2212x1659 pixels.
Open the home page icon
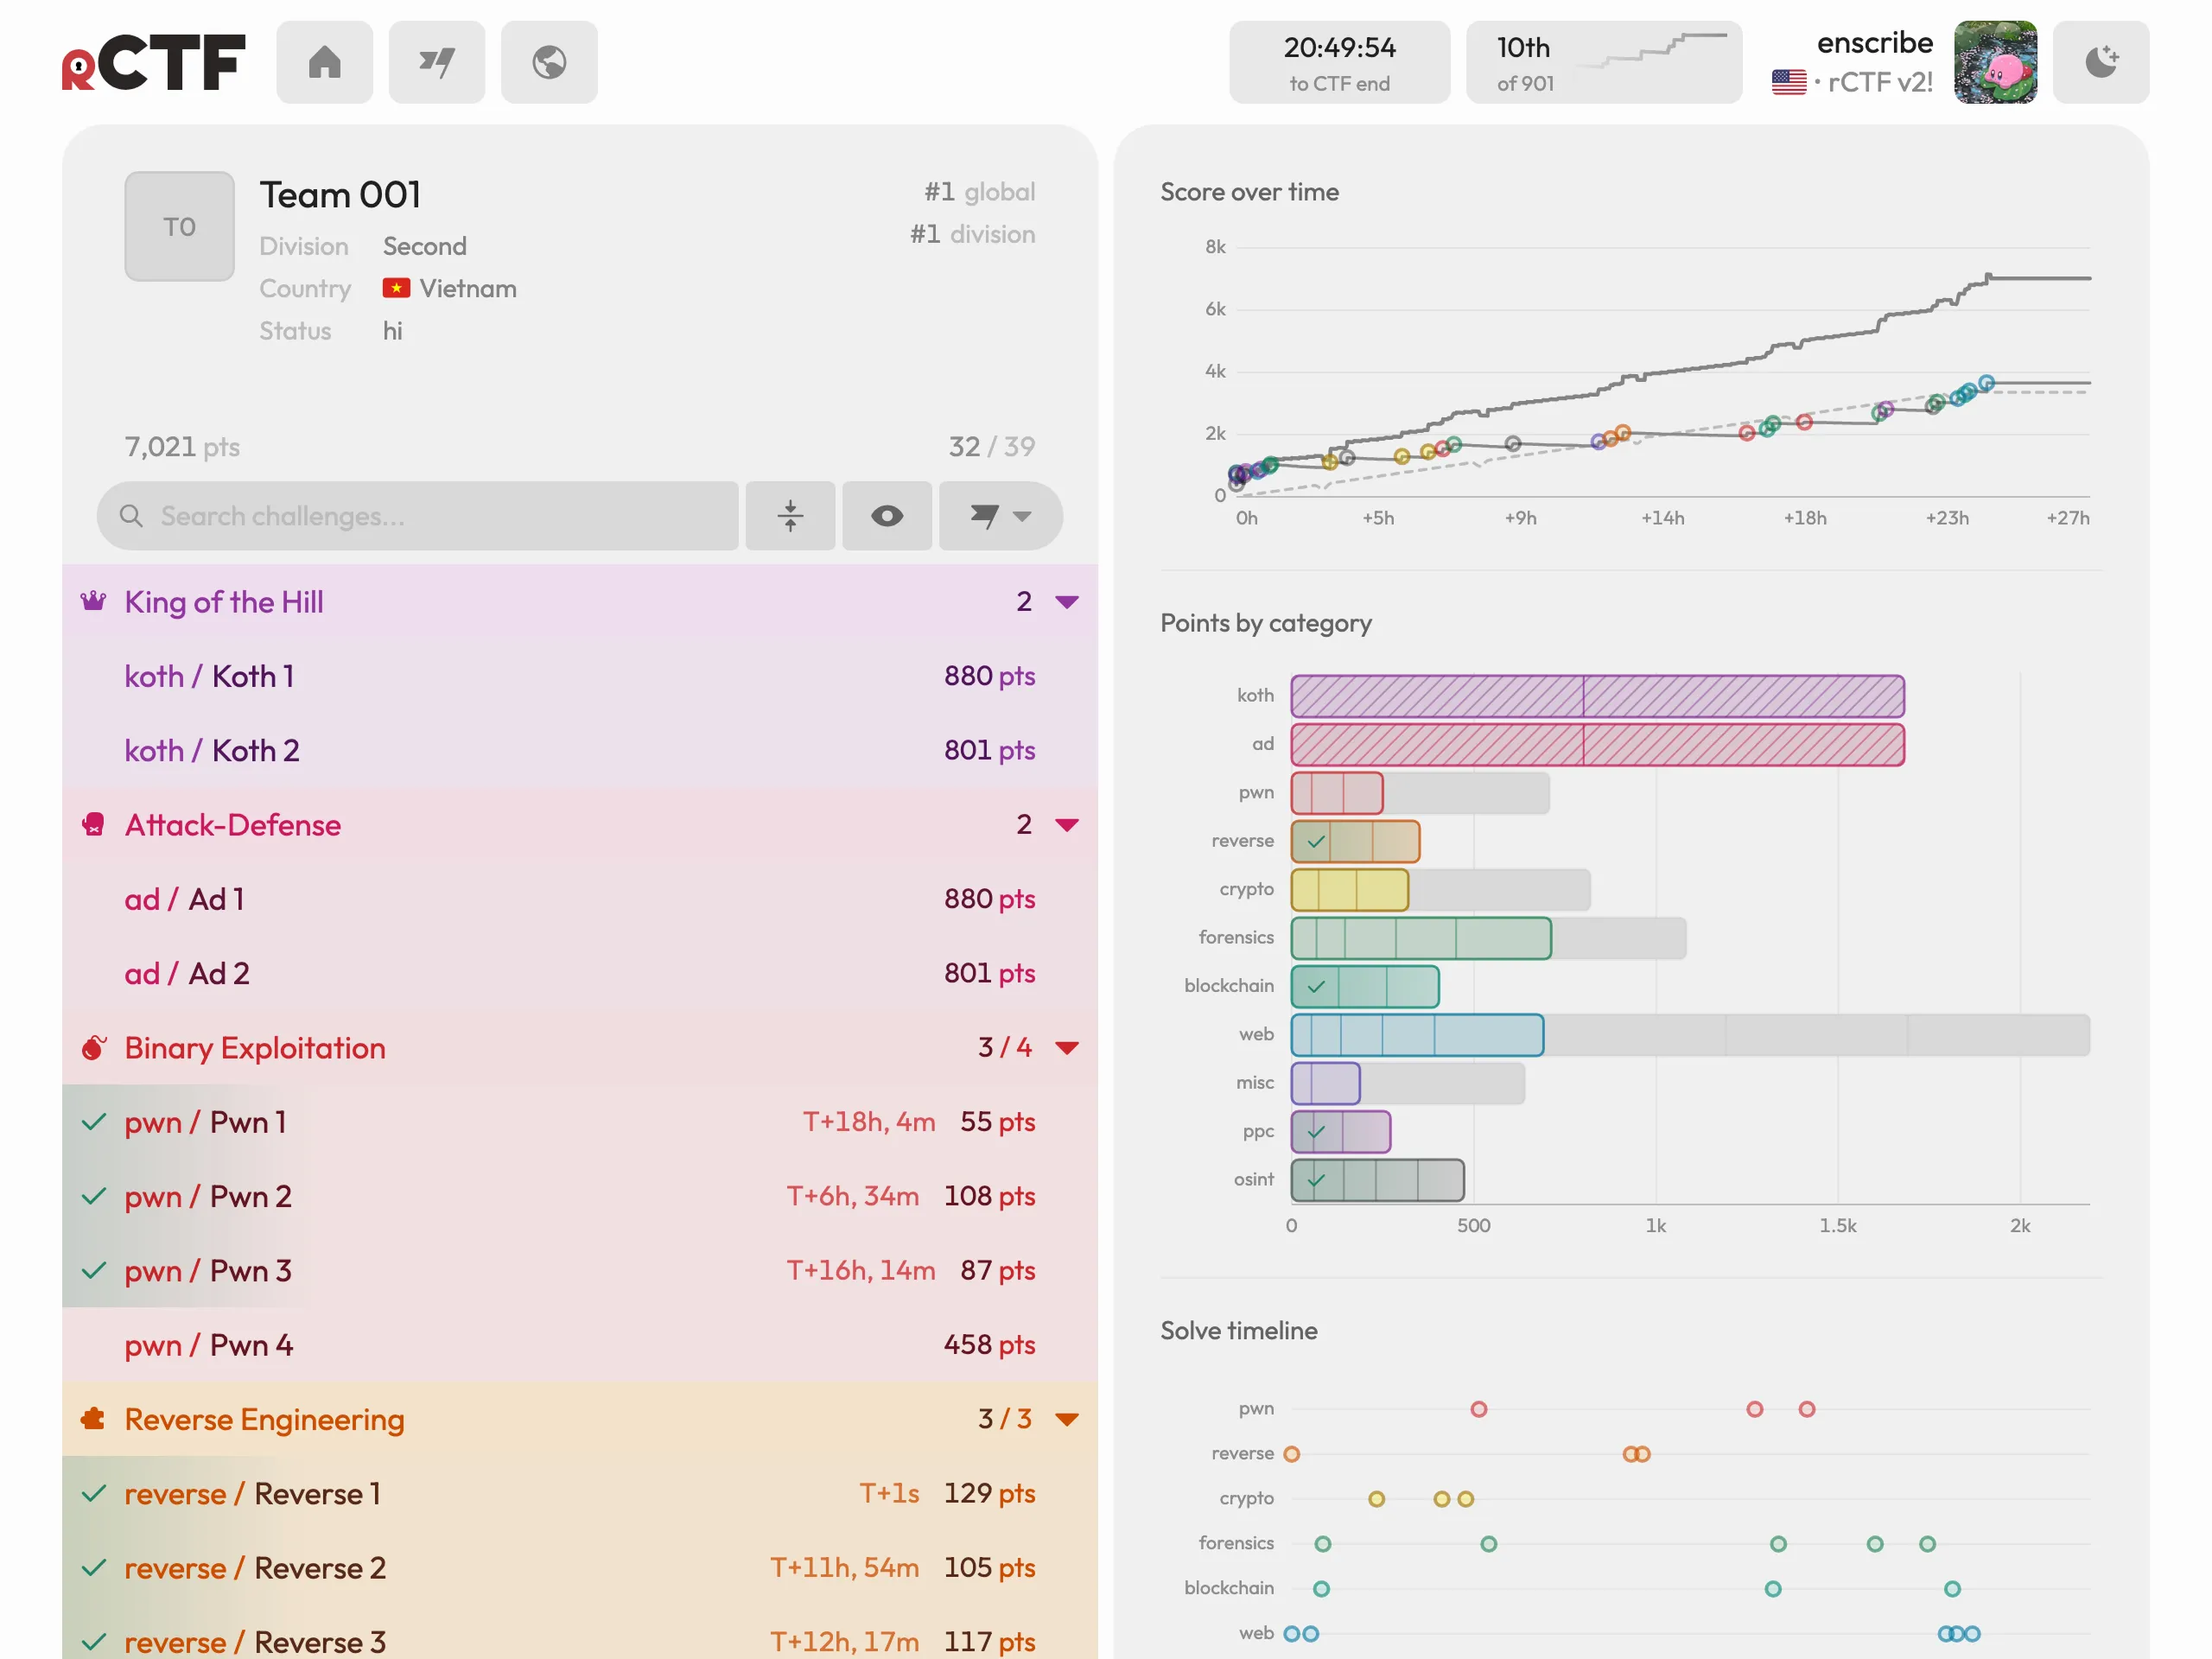point(324,62)
